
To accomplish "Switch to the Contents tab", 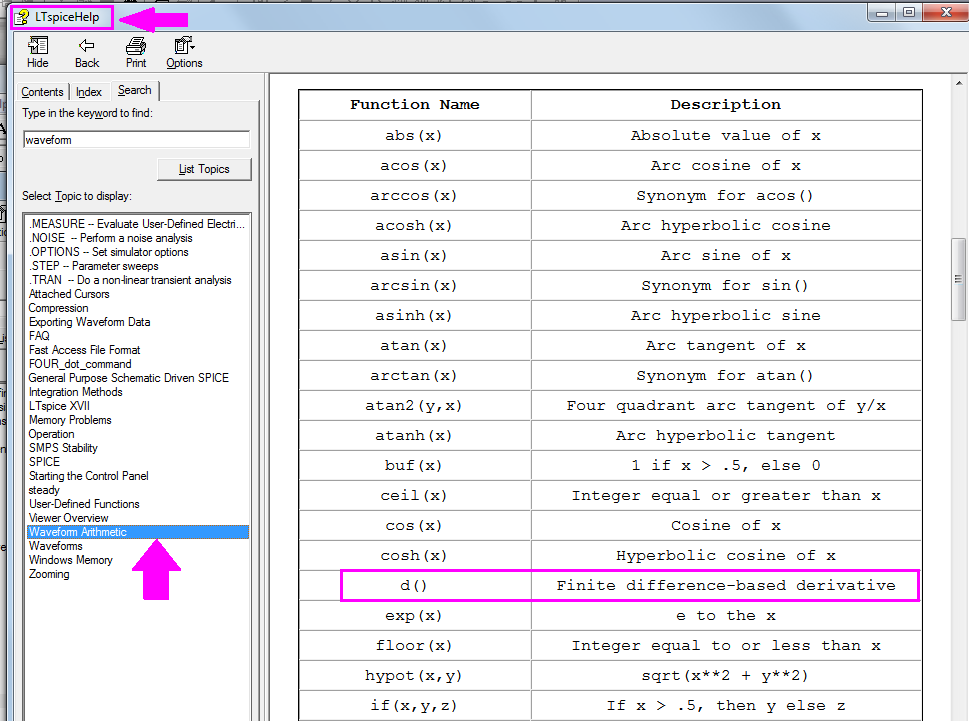I will pos(42,91).
